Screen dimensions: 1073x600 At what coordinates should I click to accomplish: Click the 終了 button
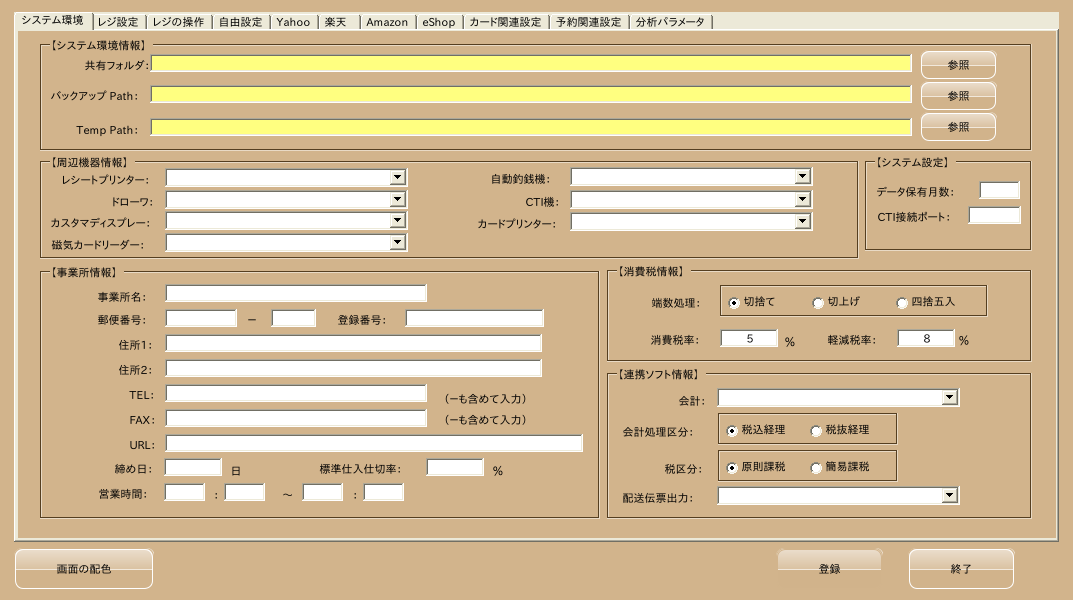[x=961, y=569]
